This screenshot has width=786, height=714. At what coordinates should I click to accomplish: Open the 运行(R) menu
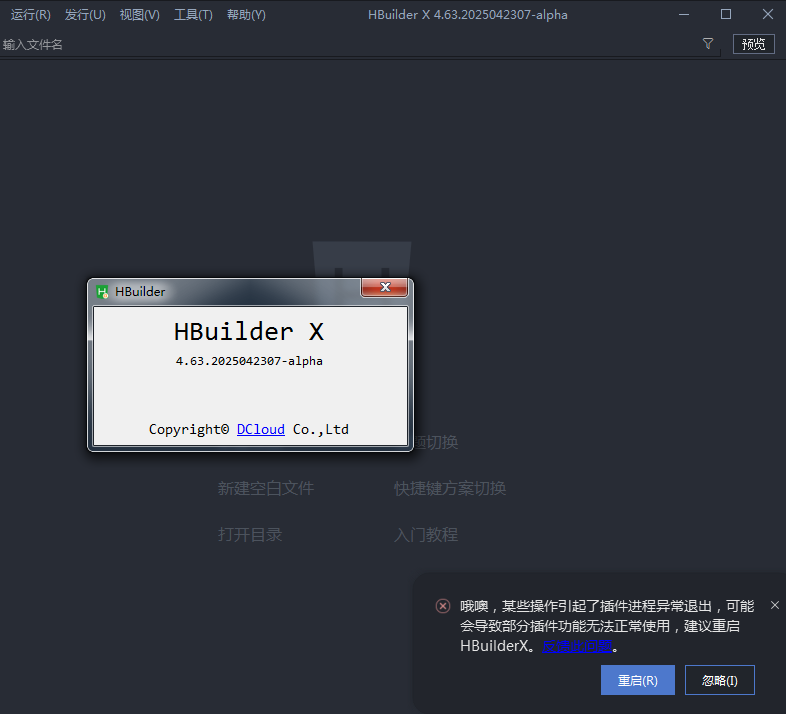point(31,15)
